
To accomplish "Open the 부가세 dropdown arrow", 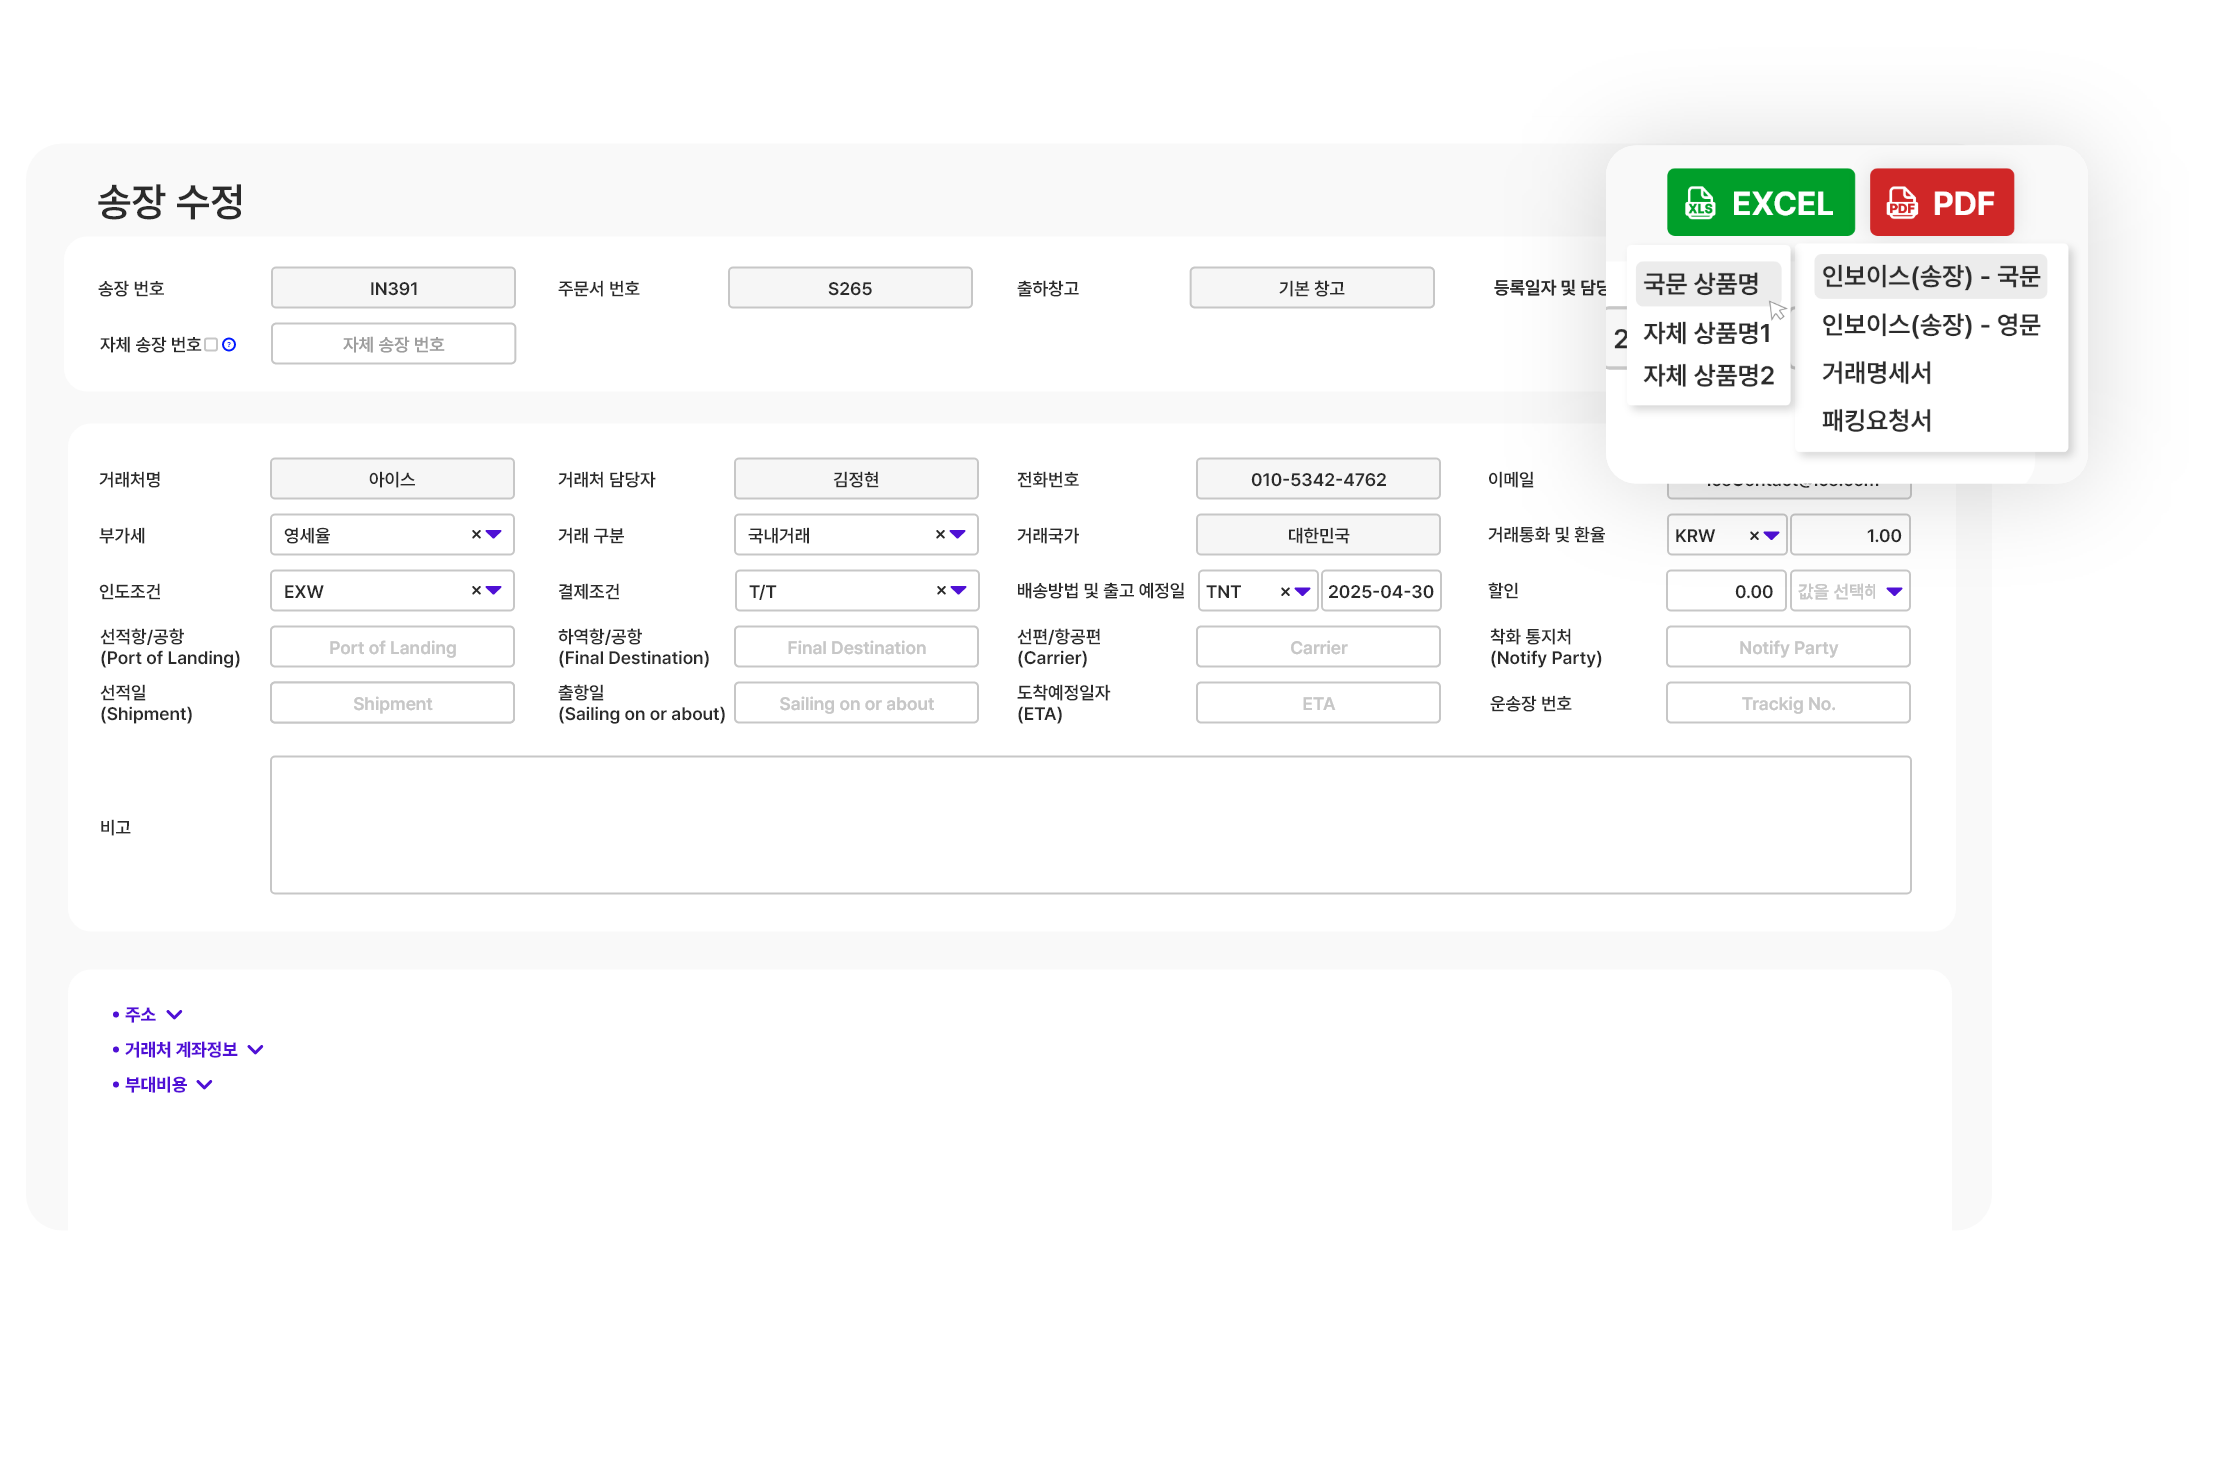I will (x=494, y=534).
